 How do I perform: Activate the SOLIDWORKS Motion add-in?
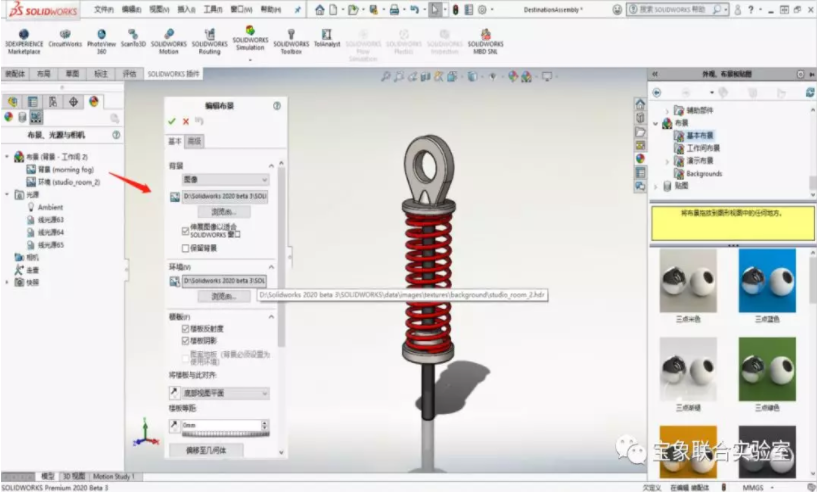[169, 42]
